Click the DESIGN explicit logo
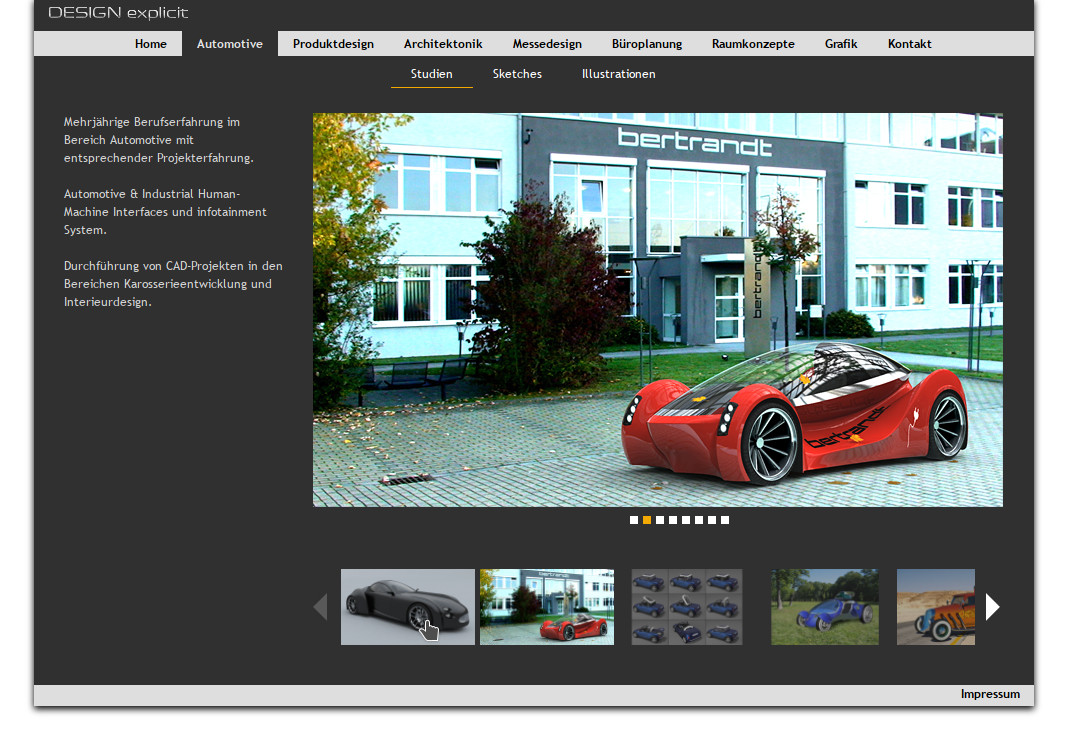The image size is (1072, 750). coord(118,12)
